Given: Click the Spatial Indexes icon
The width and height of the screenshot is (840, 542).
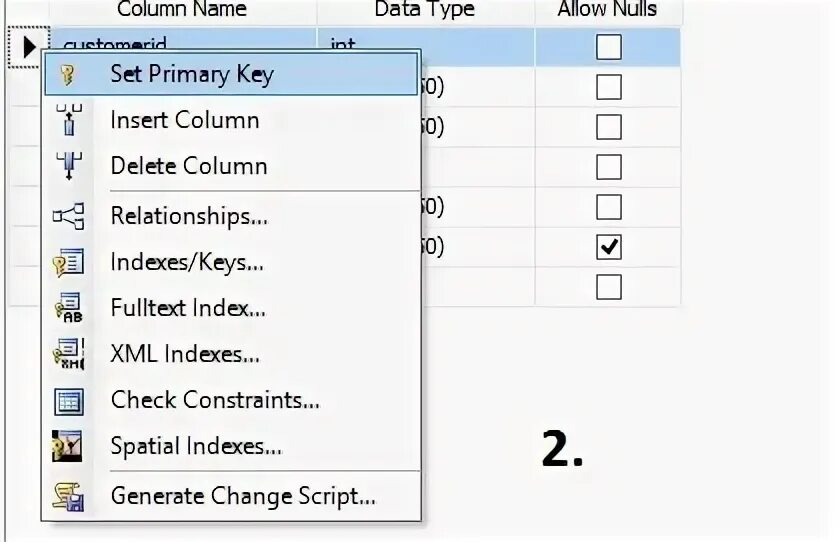Looking at the screenshot, I should (x=68, y=446).
